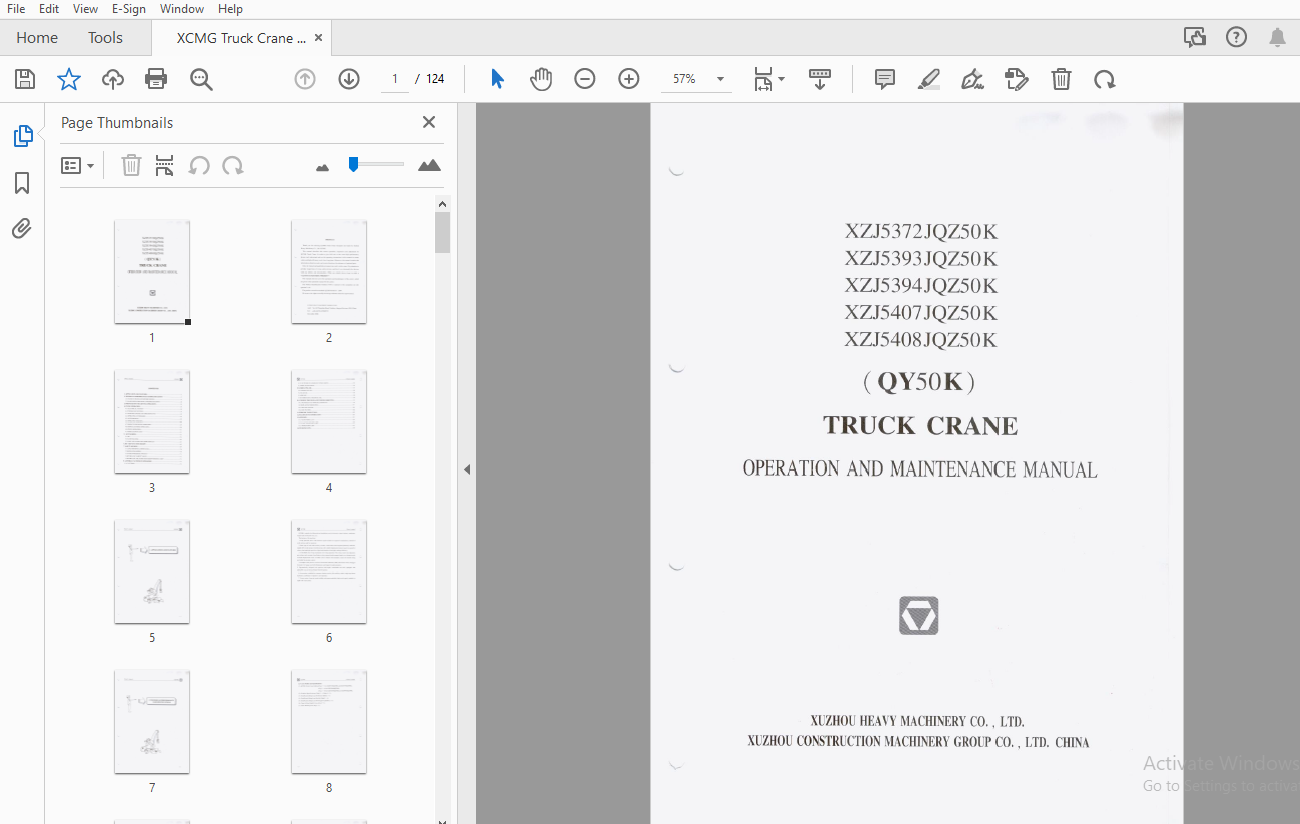The width and height of the screenshot is (1300, 824).
Task: Zoom out using minus circle icon
Action: point(585,79)
